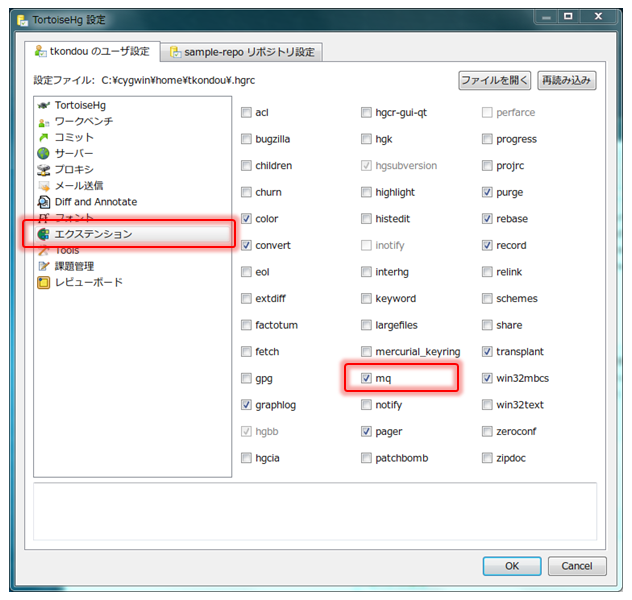Open the コミット settings category

[74, 138]
